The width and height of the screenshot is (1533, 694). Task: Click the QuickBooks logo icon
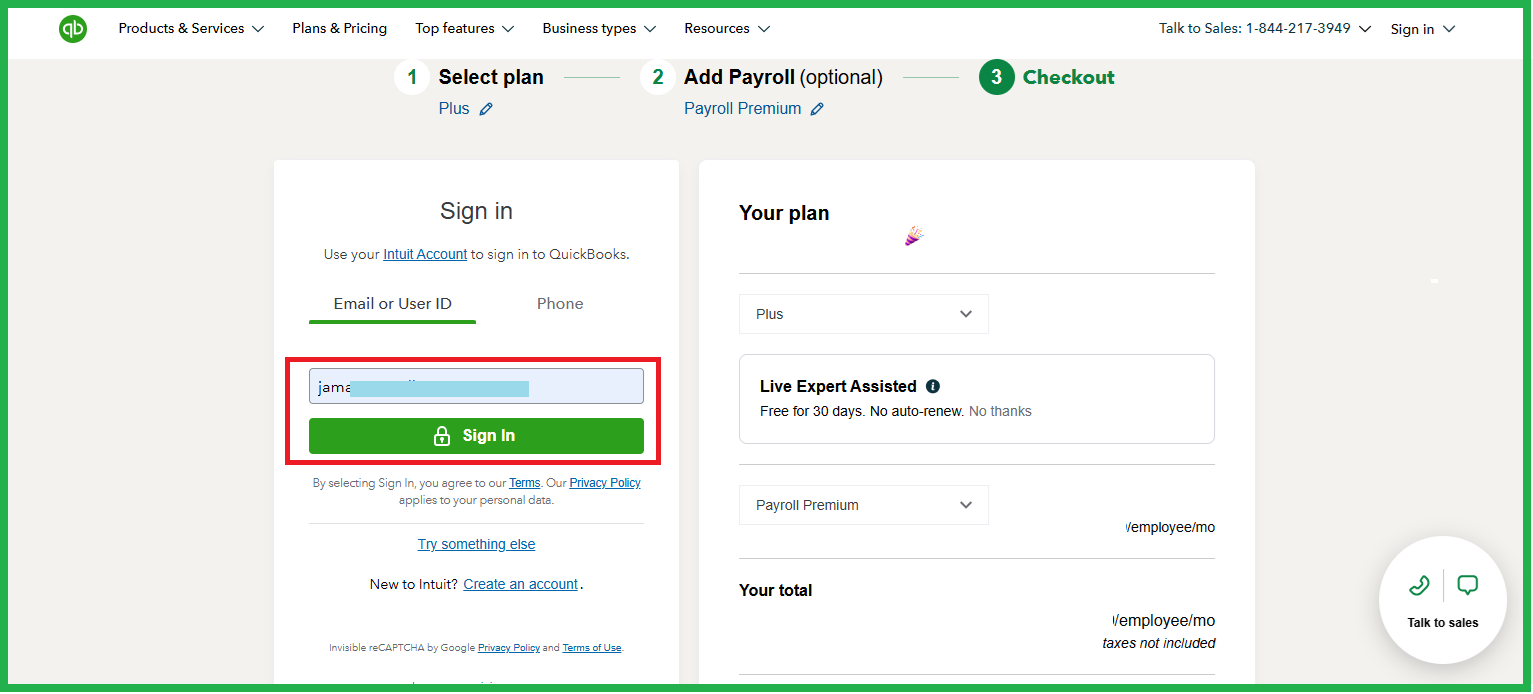(x=73, y=29)
